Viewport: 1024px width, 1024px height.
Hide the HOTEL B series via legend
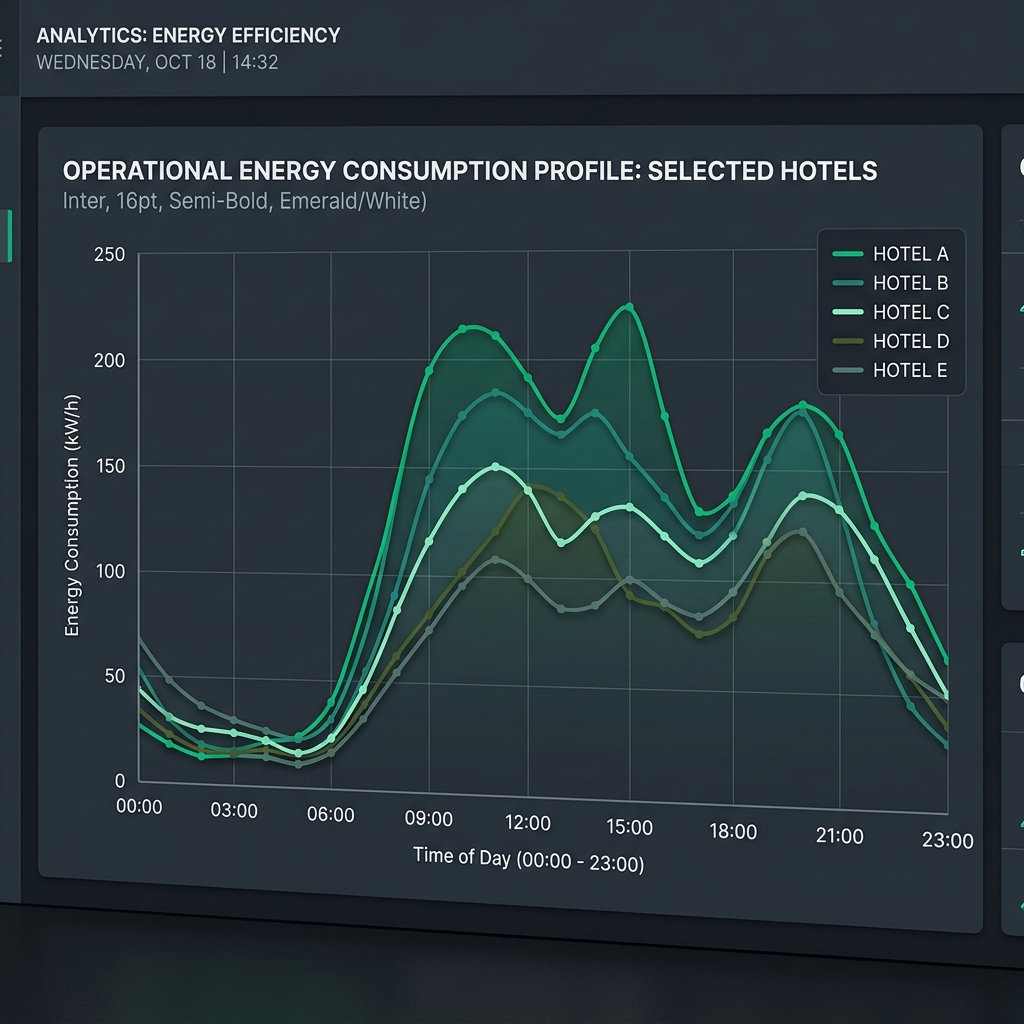pyautogui.click(x=910, y=283)
